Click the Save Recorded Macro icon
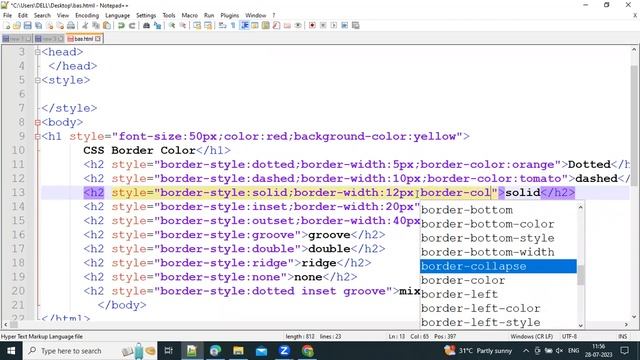 click(x=356, y=25)
